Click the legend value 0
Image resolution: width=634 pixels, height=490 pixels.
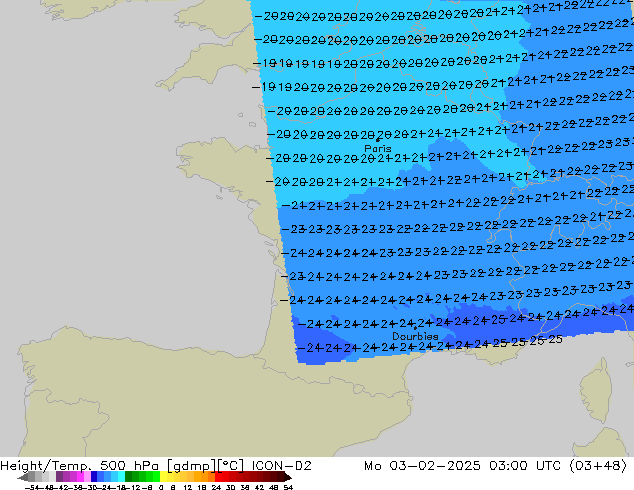(x=161, y=487)
